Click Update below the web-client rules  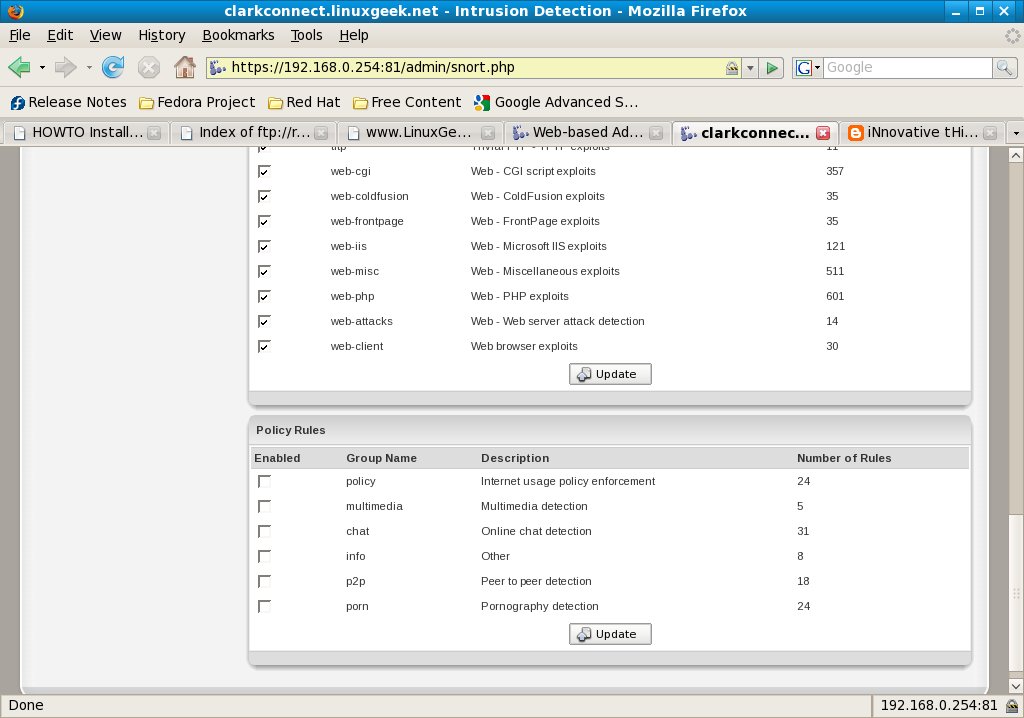coord(610,374)
